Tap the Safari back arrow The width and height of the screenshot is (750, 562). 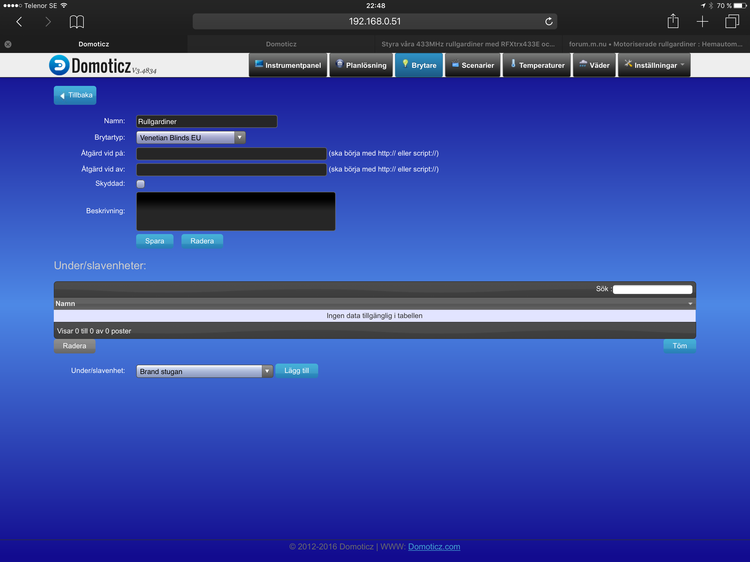19,21
